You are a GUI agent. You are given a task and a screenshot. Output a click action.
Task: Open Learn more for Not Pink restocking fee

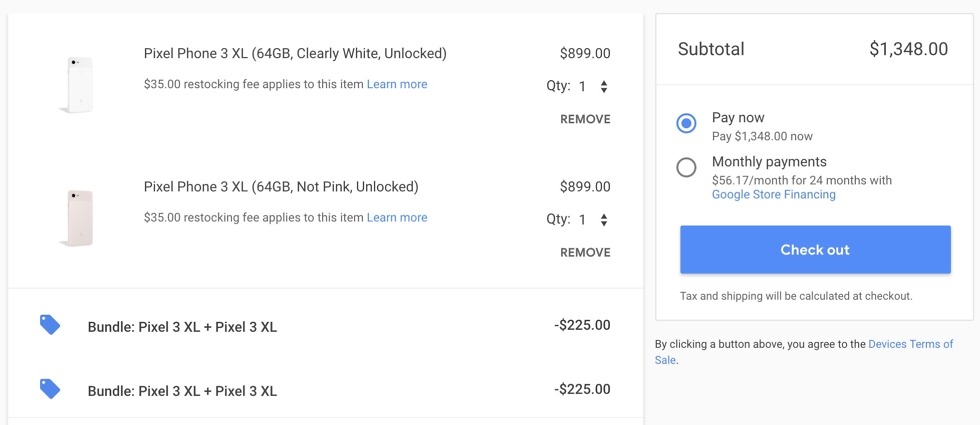[x=397, y=217]
